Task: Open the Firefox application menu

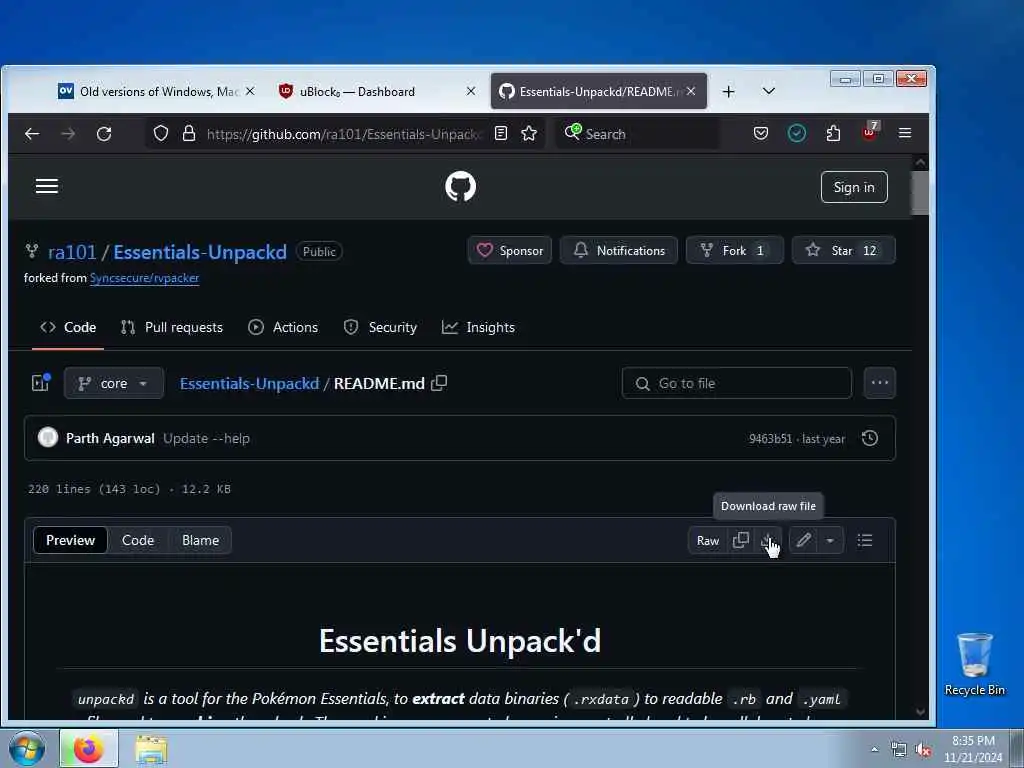Action: (904, 133)
